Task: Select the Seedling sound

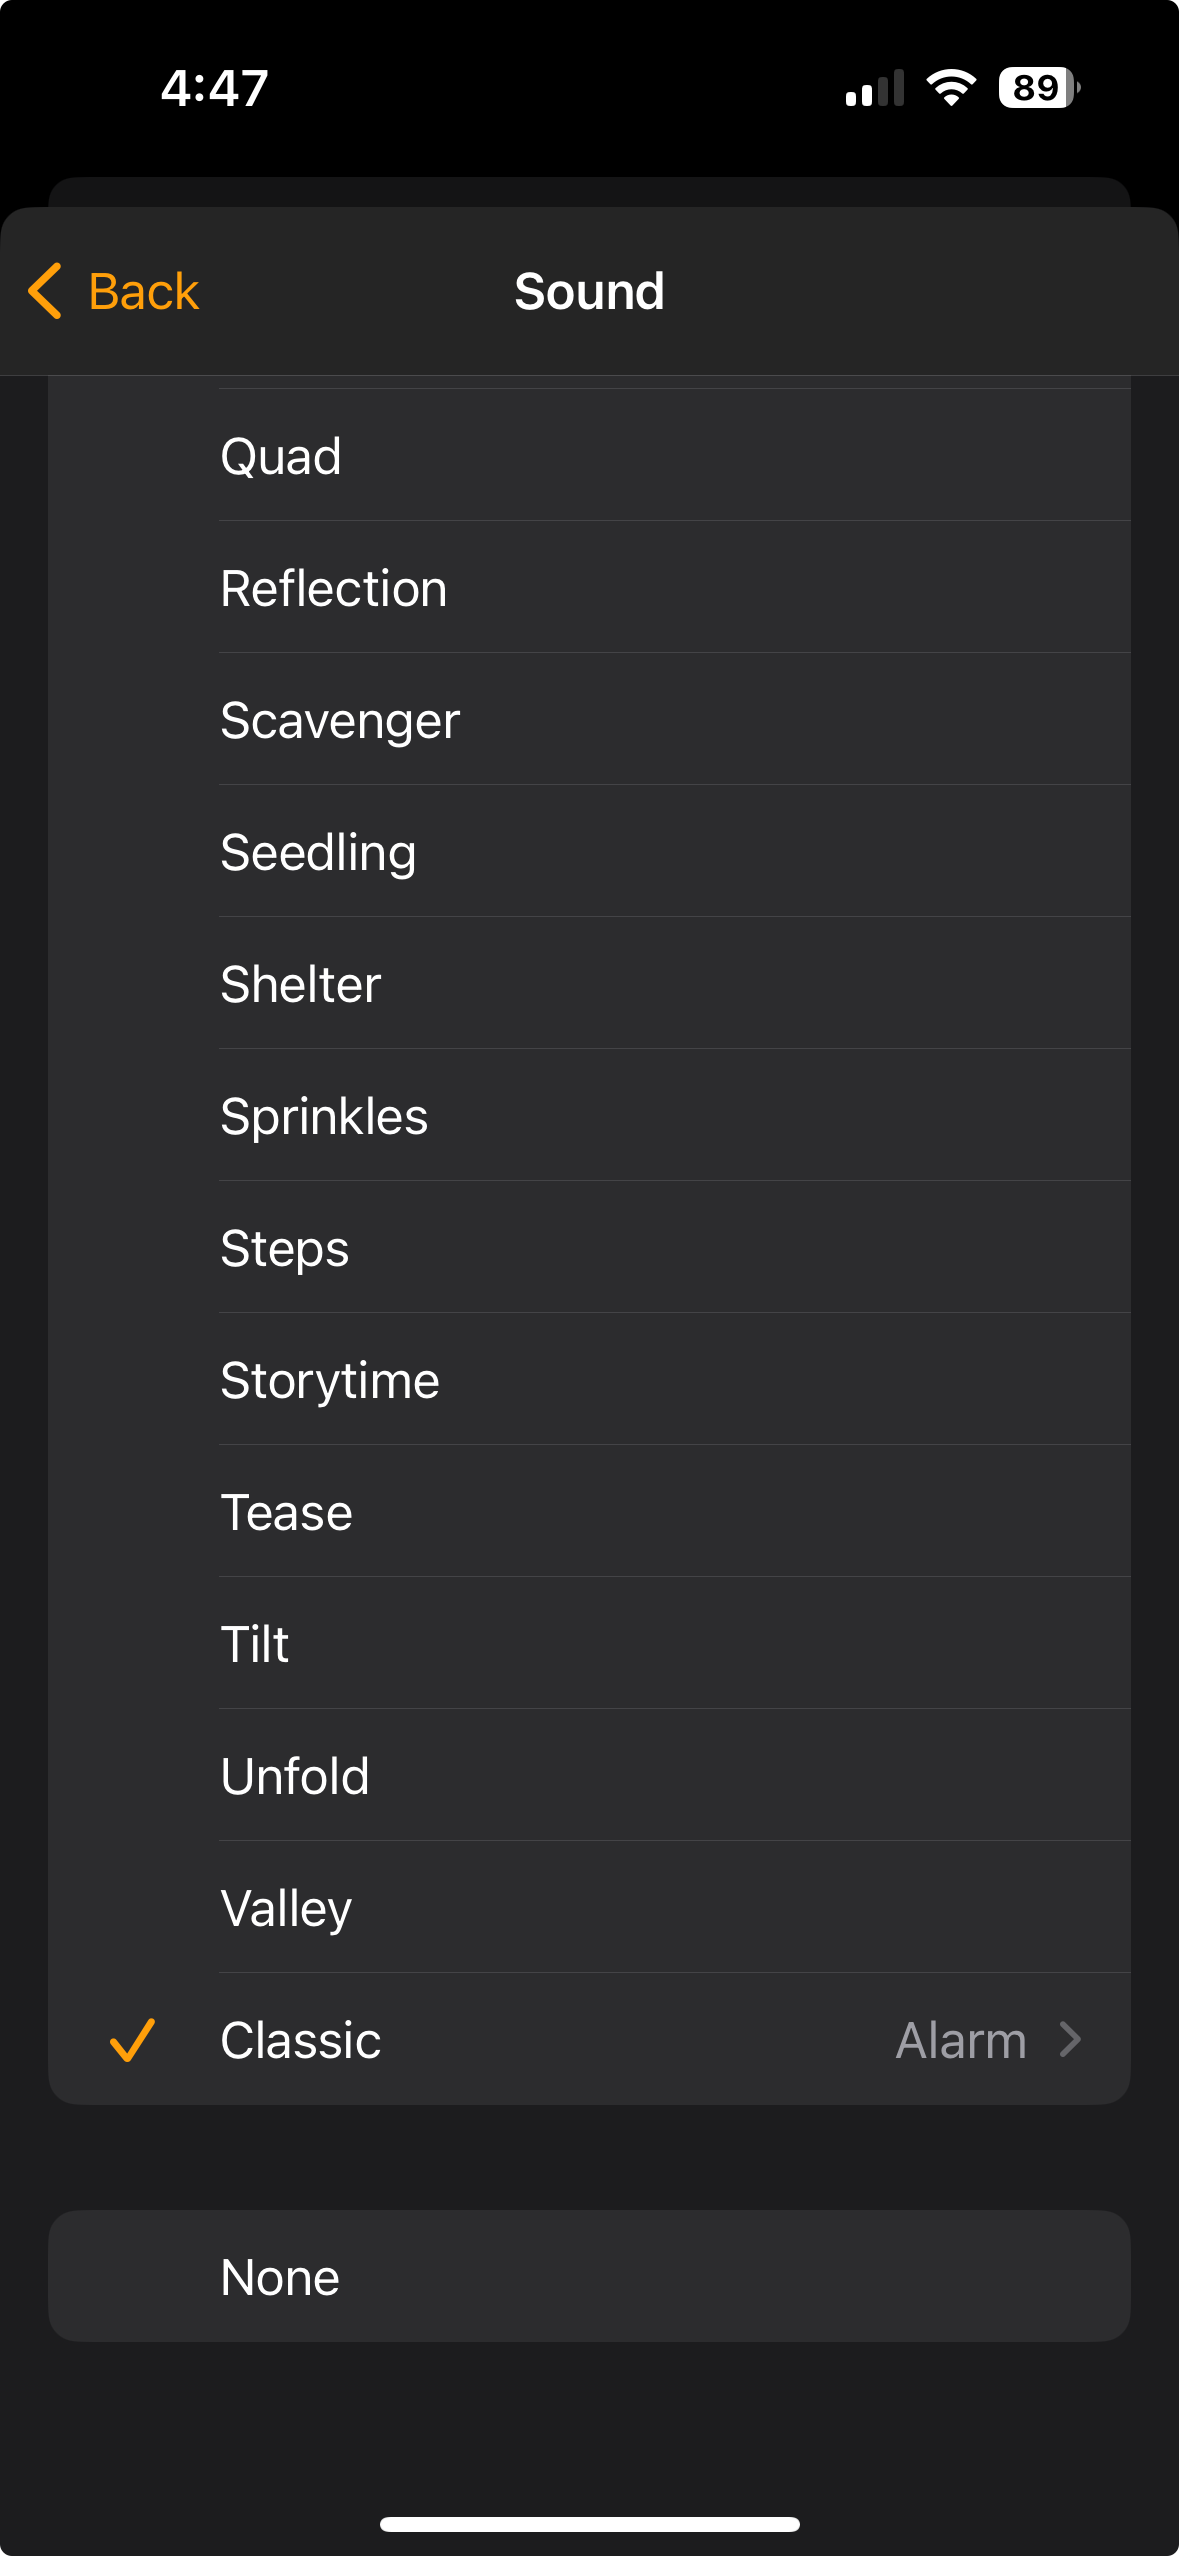Action: point(318,852)
